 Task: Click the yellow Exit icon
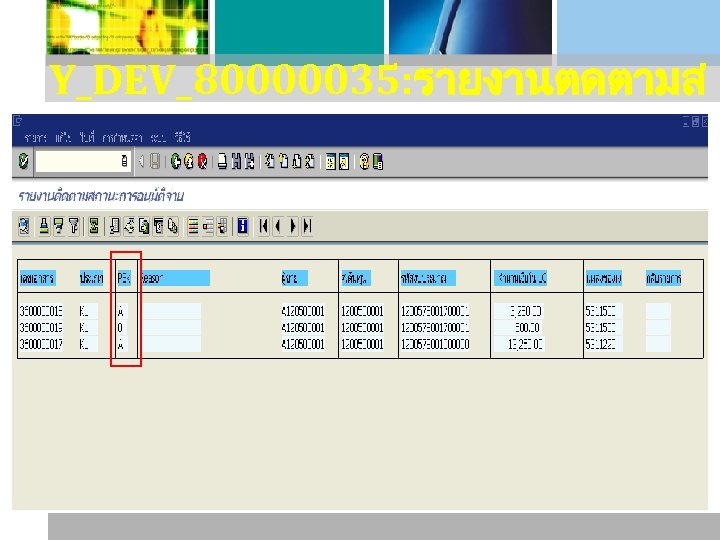tap(189, 161)
